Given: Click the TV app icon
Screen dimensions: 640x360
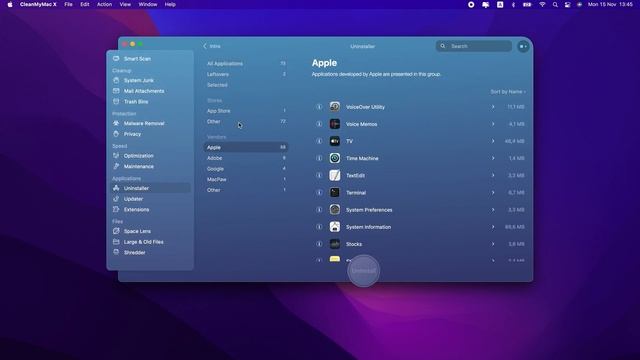Looking at the screenshot, I should tap(335, 141).
